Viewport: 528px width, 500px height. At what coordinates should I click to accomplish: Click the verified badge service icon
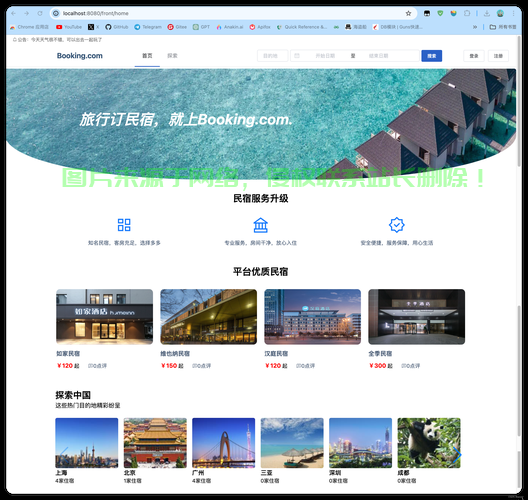[397, 225]
